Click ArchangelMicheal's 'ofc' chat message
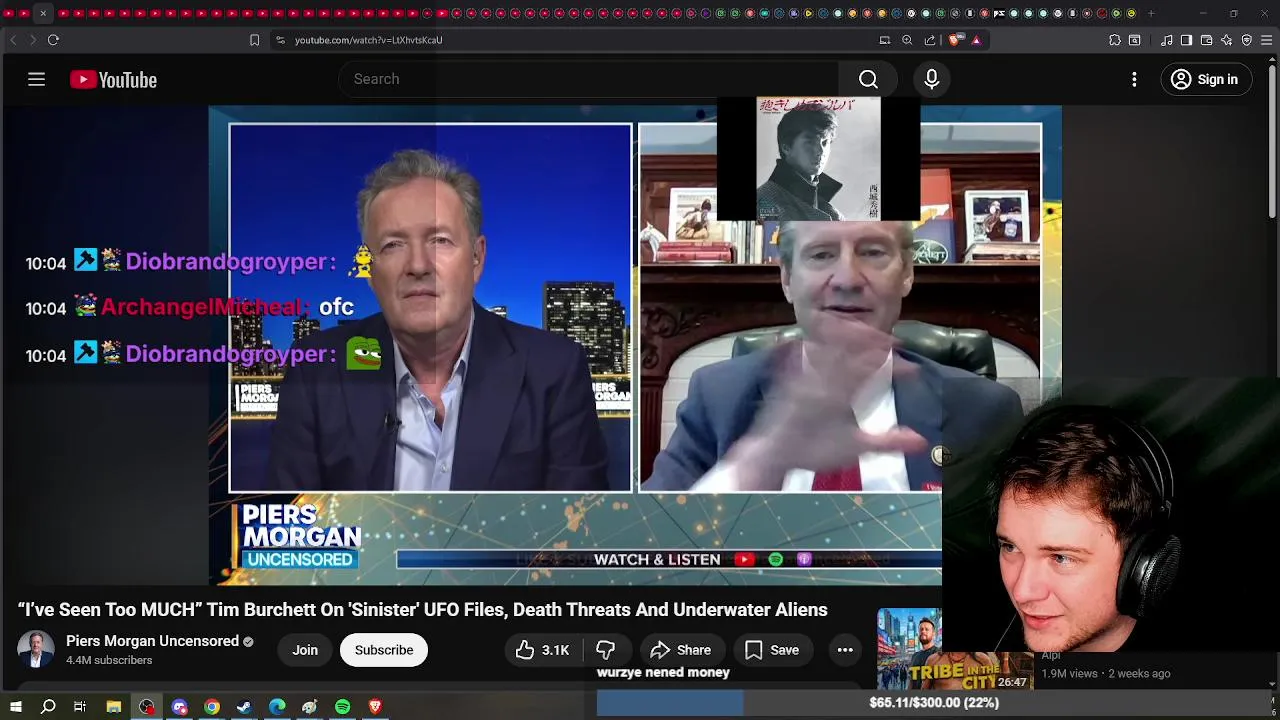This screenshot has height=720, width=1280. [x=190, y=307]
